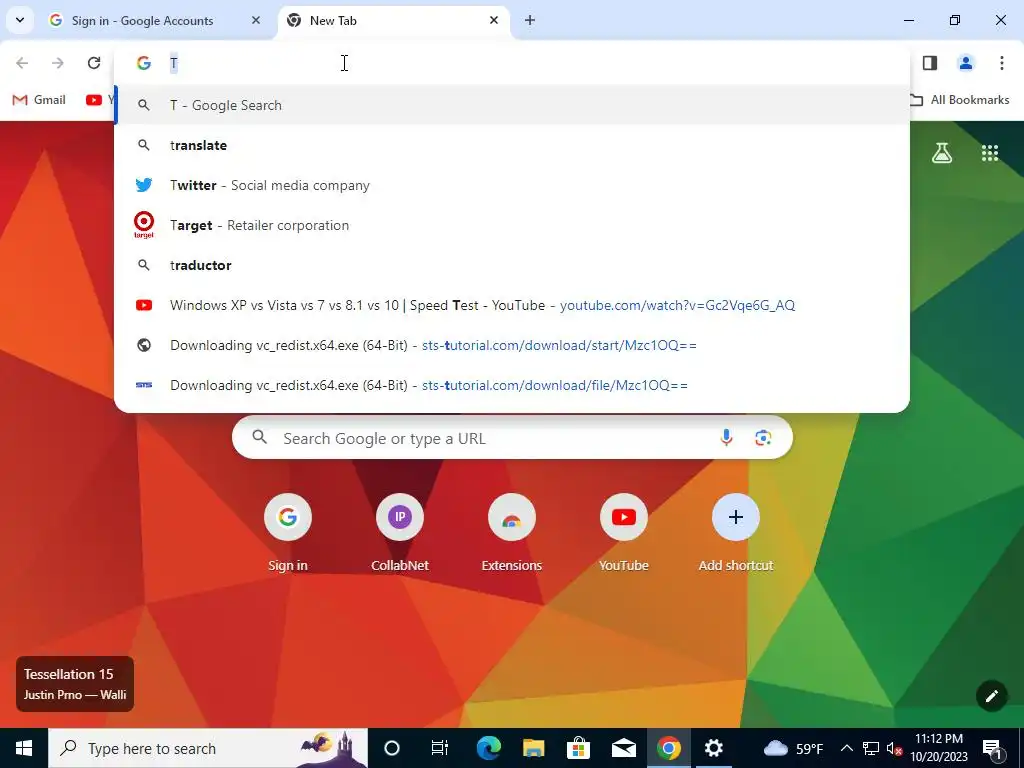Pick the Target - Retailer corporation suggestion
This screenshot has width=1024, height=768.
point(511,225)
